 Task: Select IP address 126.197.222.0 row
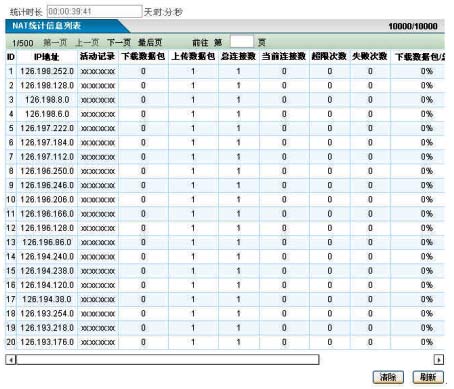47,128
